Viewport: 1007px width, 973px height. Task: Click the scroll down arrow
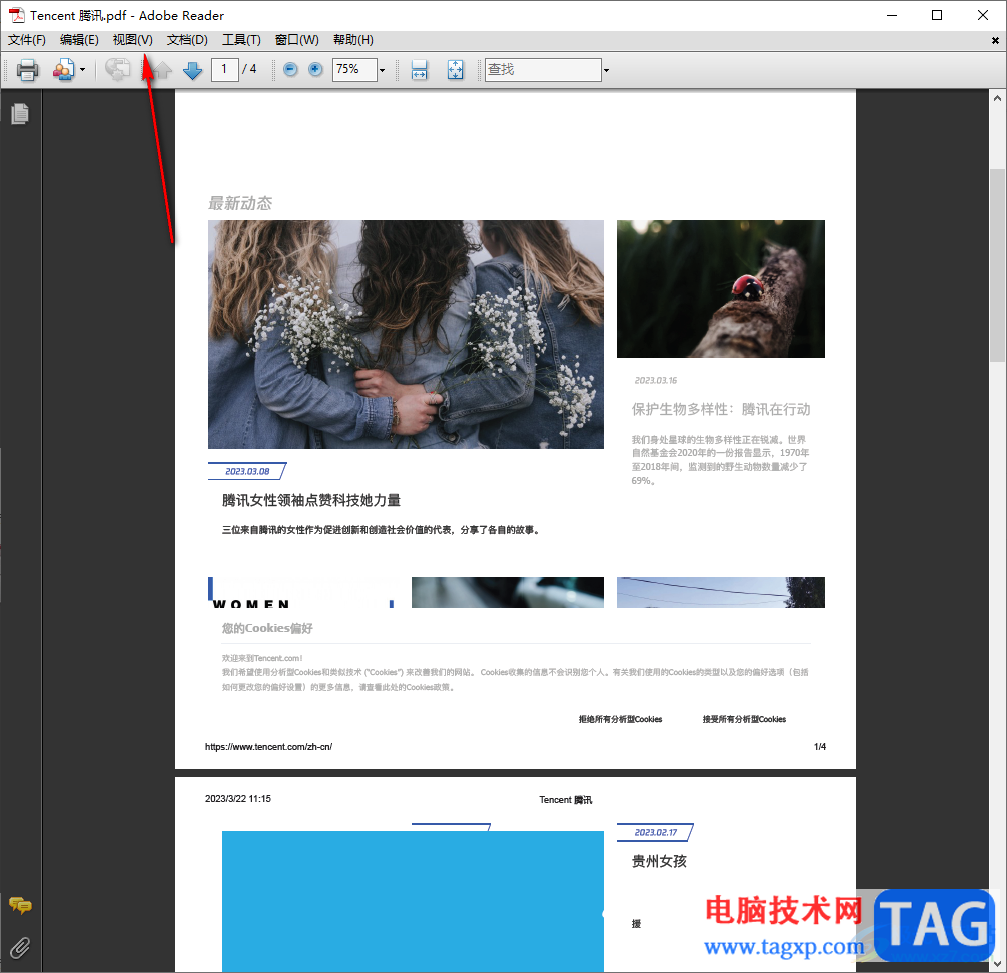pos(997,964)
